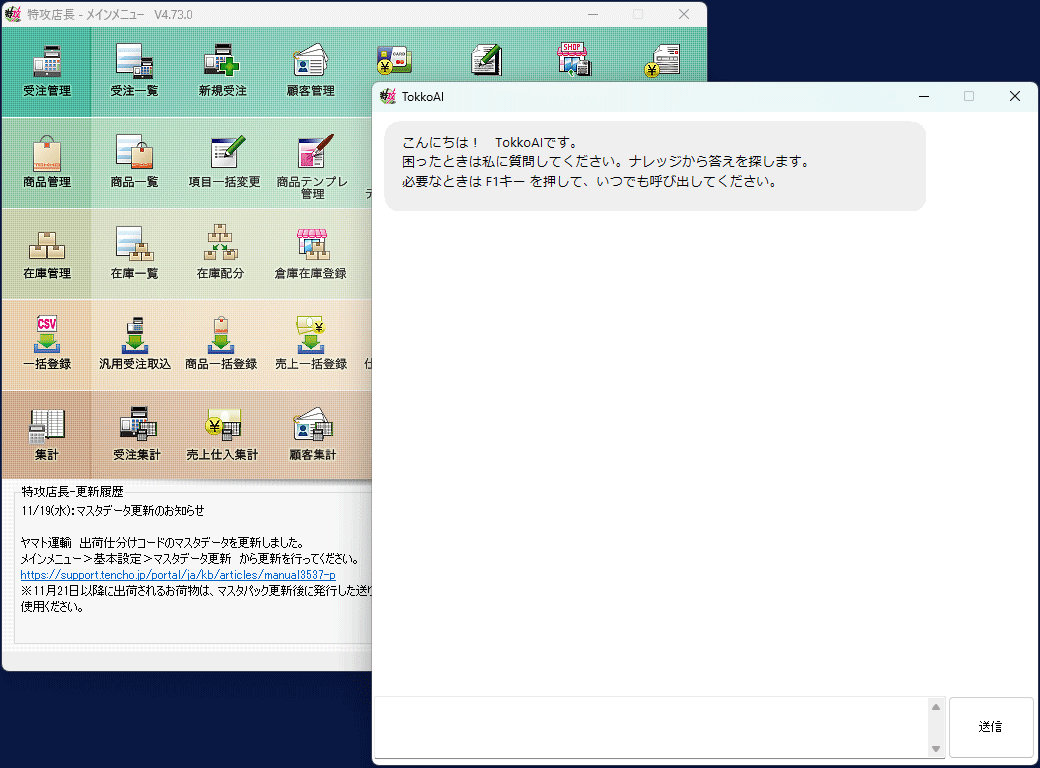Click 汎用受注取込 order import icon
1040x768 pixels.
point(134,343)
